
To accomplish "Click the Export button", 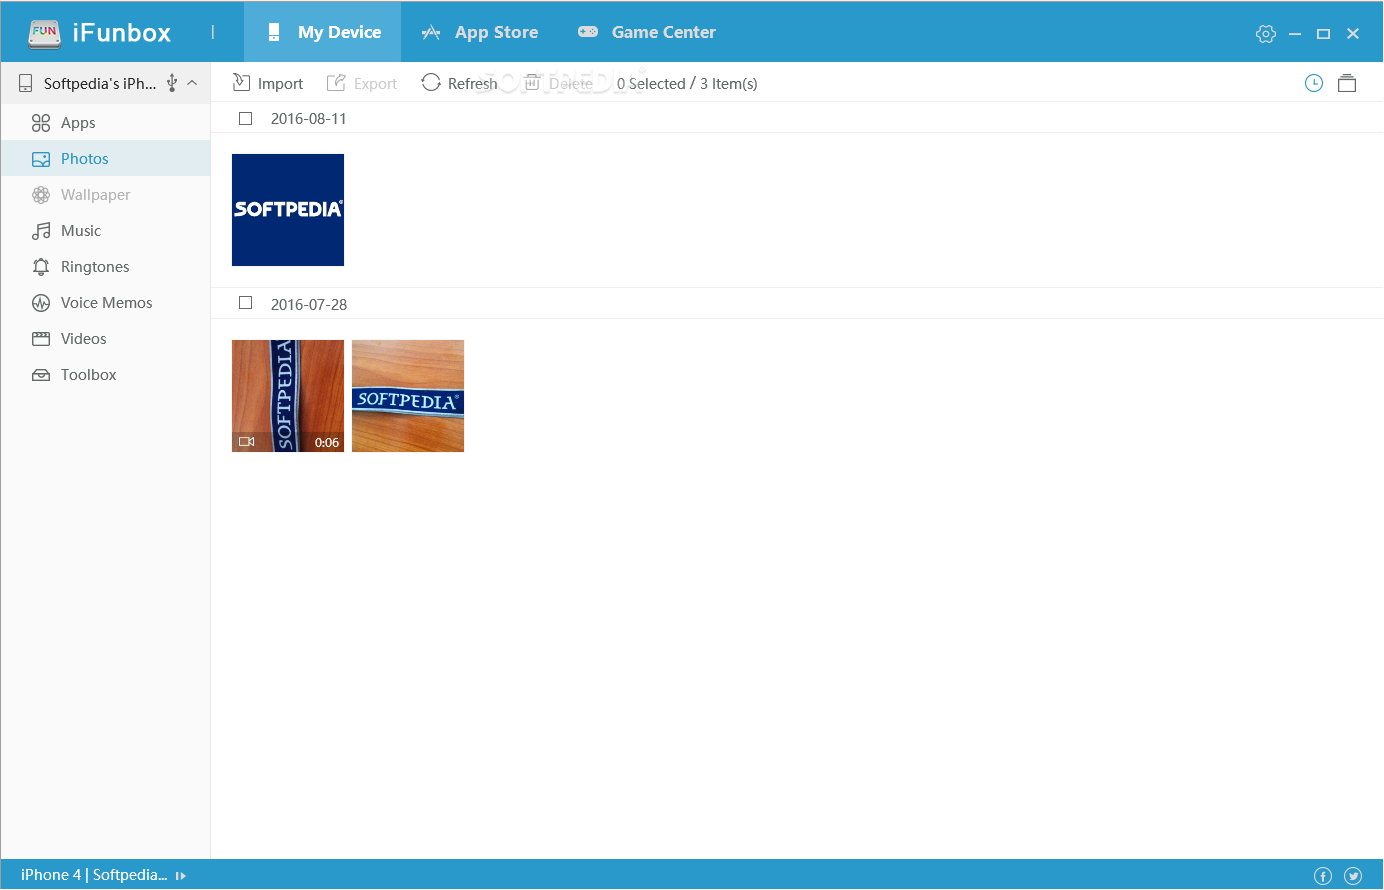I will coord(362,83).
